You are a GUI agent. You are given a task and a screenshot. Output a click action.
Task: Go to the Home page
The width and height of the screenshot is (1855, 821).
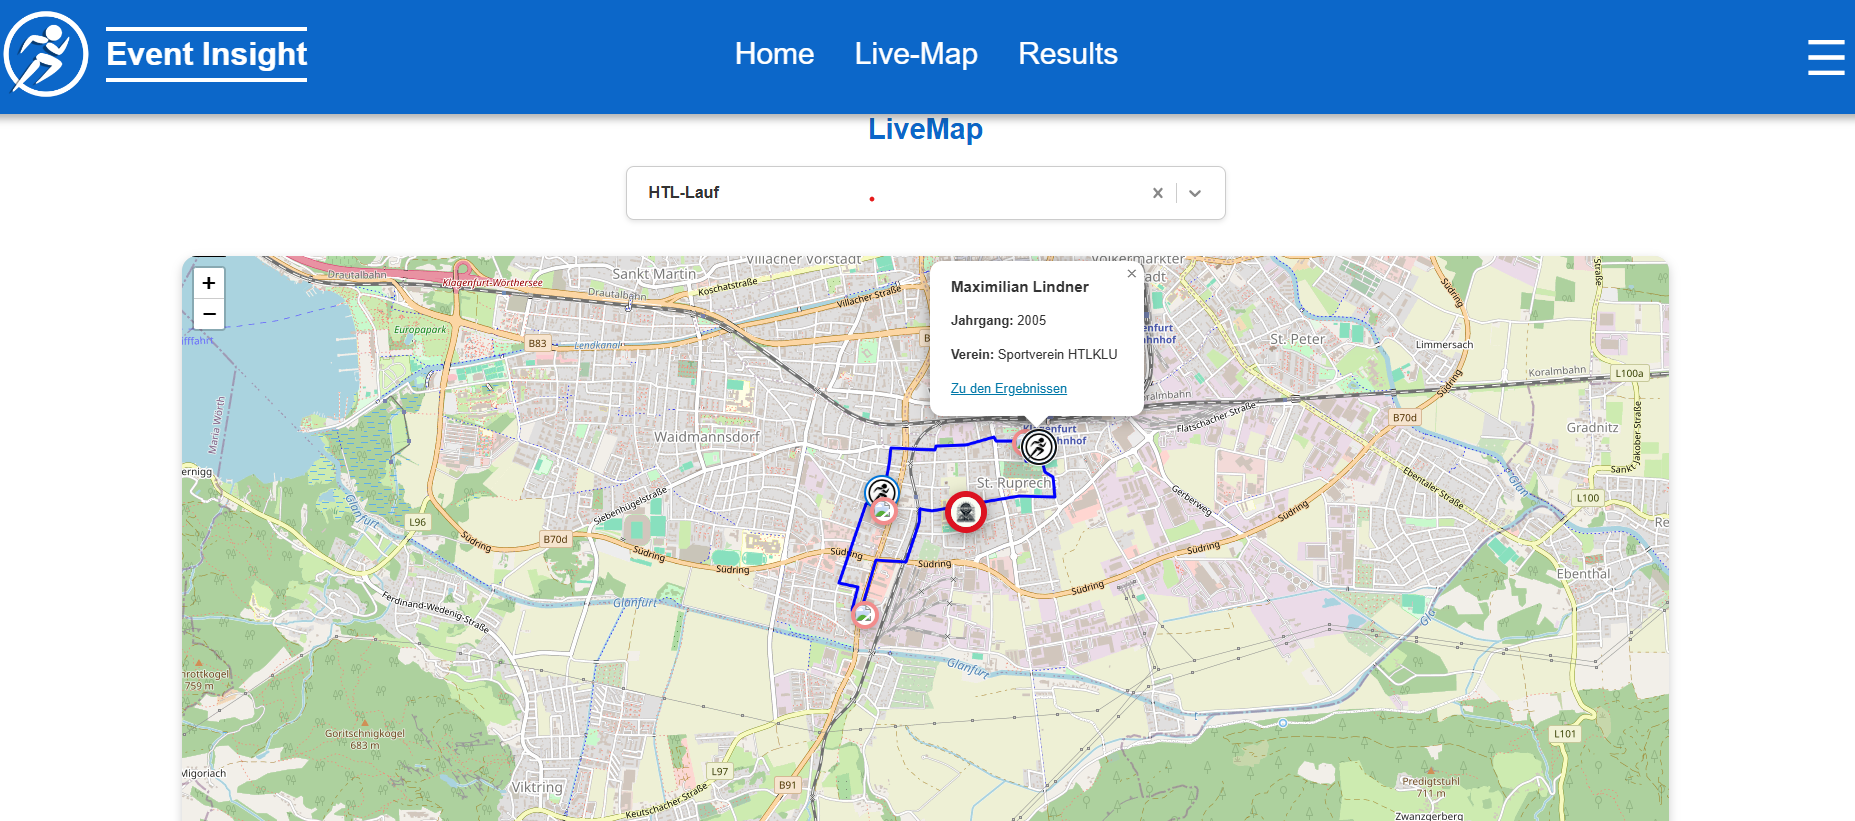coord(774,54)
